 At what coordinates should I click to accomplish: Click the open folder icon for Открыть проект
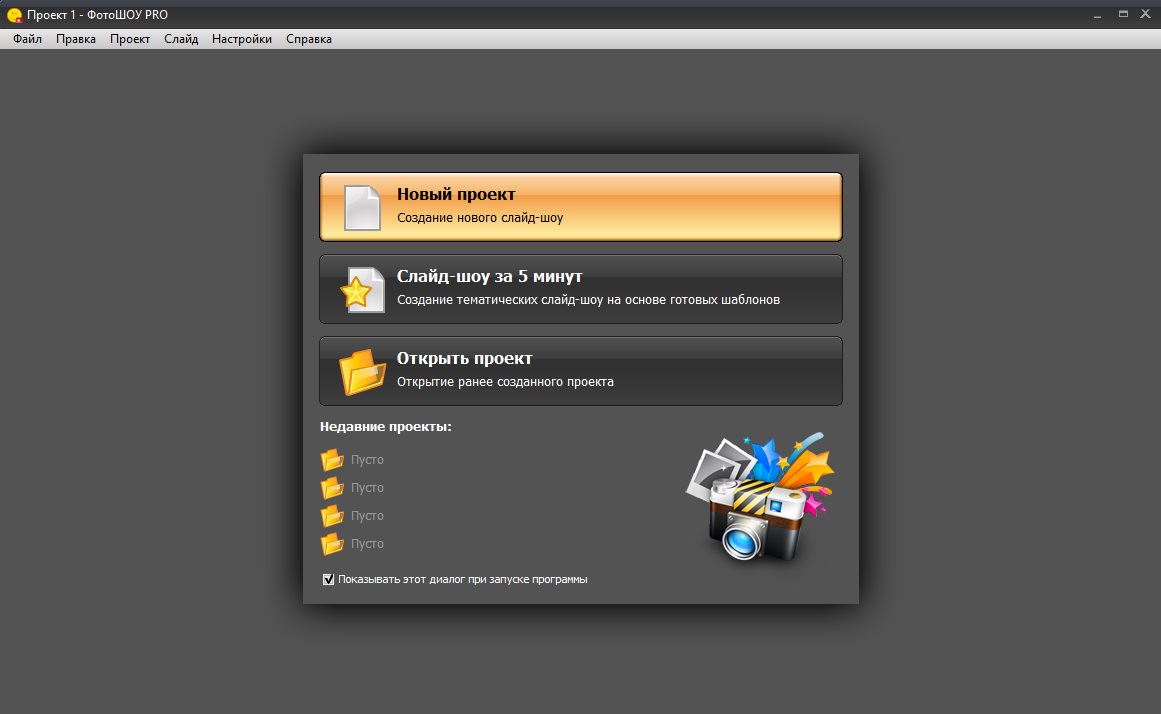coord(362,372)
